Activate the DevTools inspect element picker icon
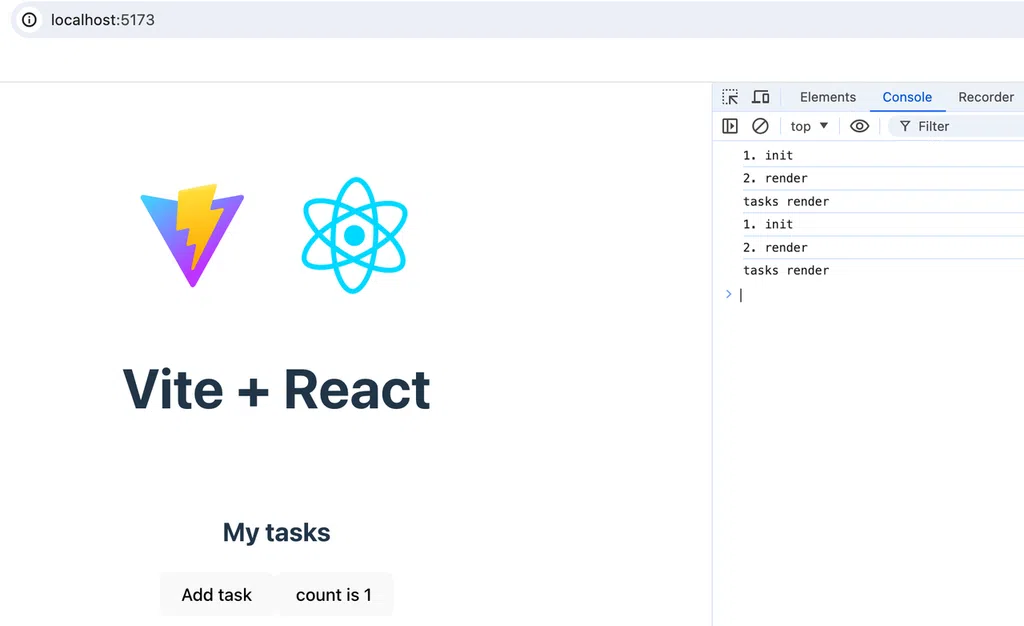The image size is (1024, 626). (x=730, y=97)
